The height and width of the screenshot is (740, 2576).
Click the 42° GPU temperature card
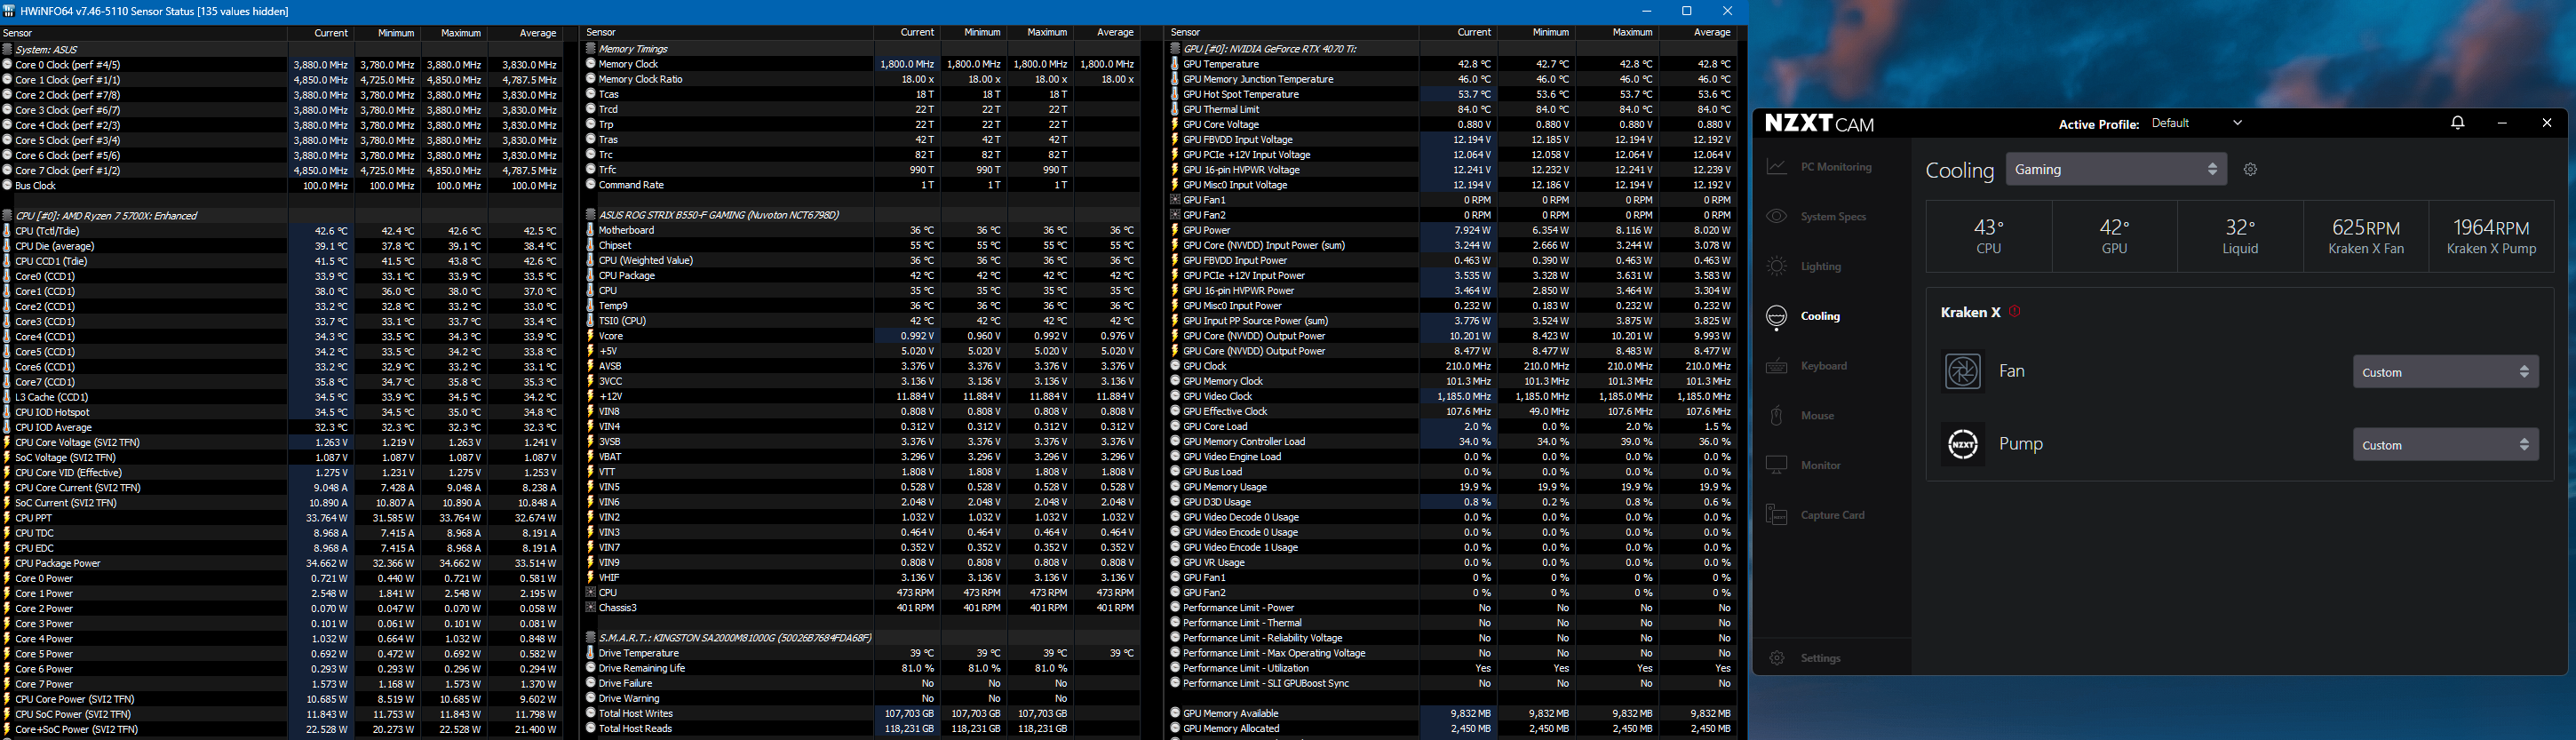click(2115, 237)
